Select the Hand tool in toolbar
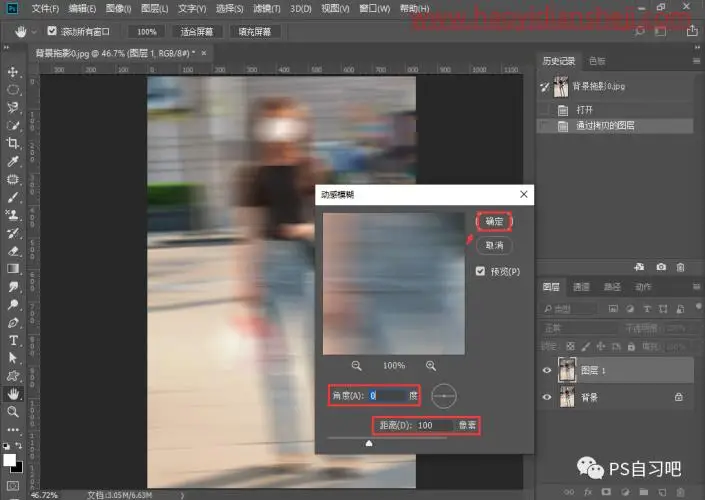This screenshot has height=500, width=705. click(13, 394)
